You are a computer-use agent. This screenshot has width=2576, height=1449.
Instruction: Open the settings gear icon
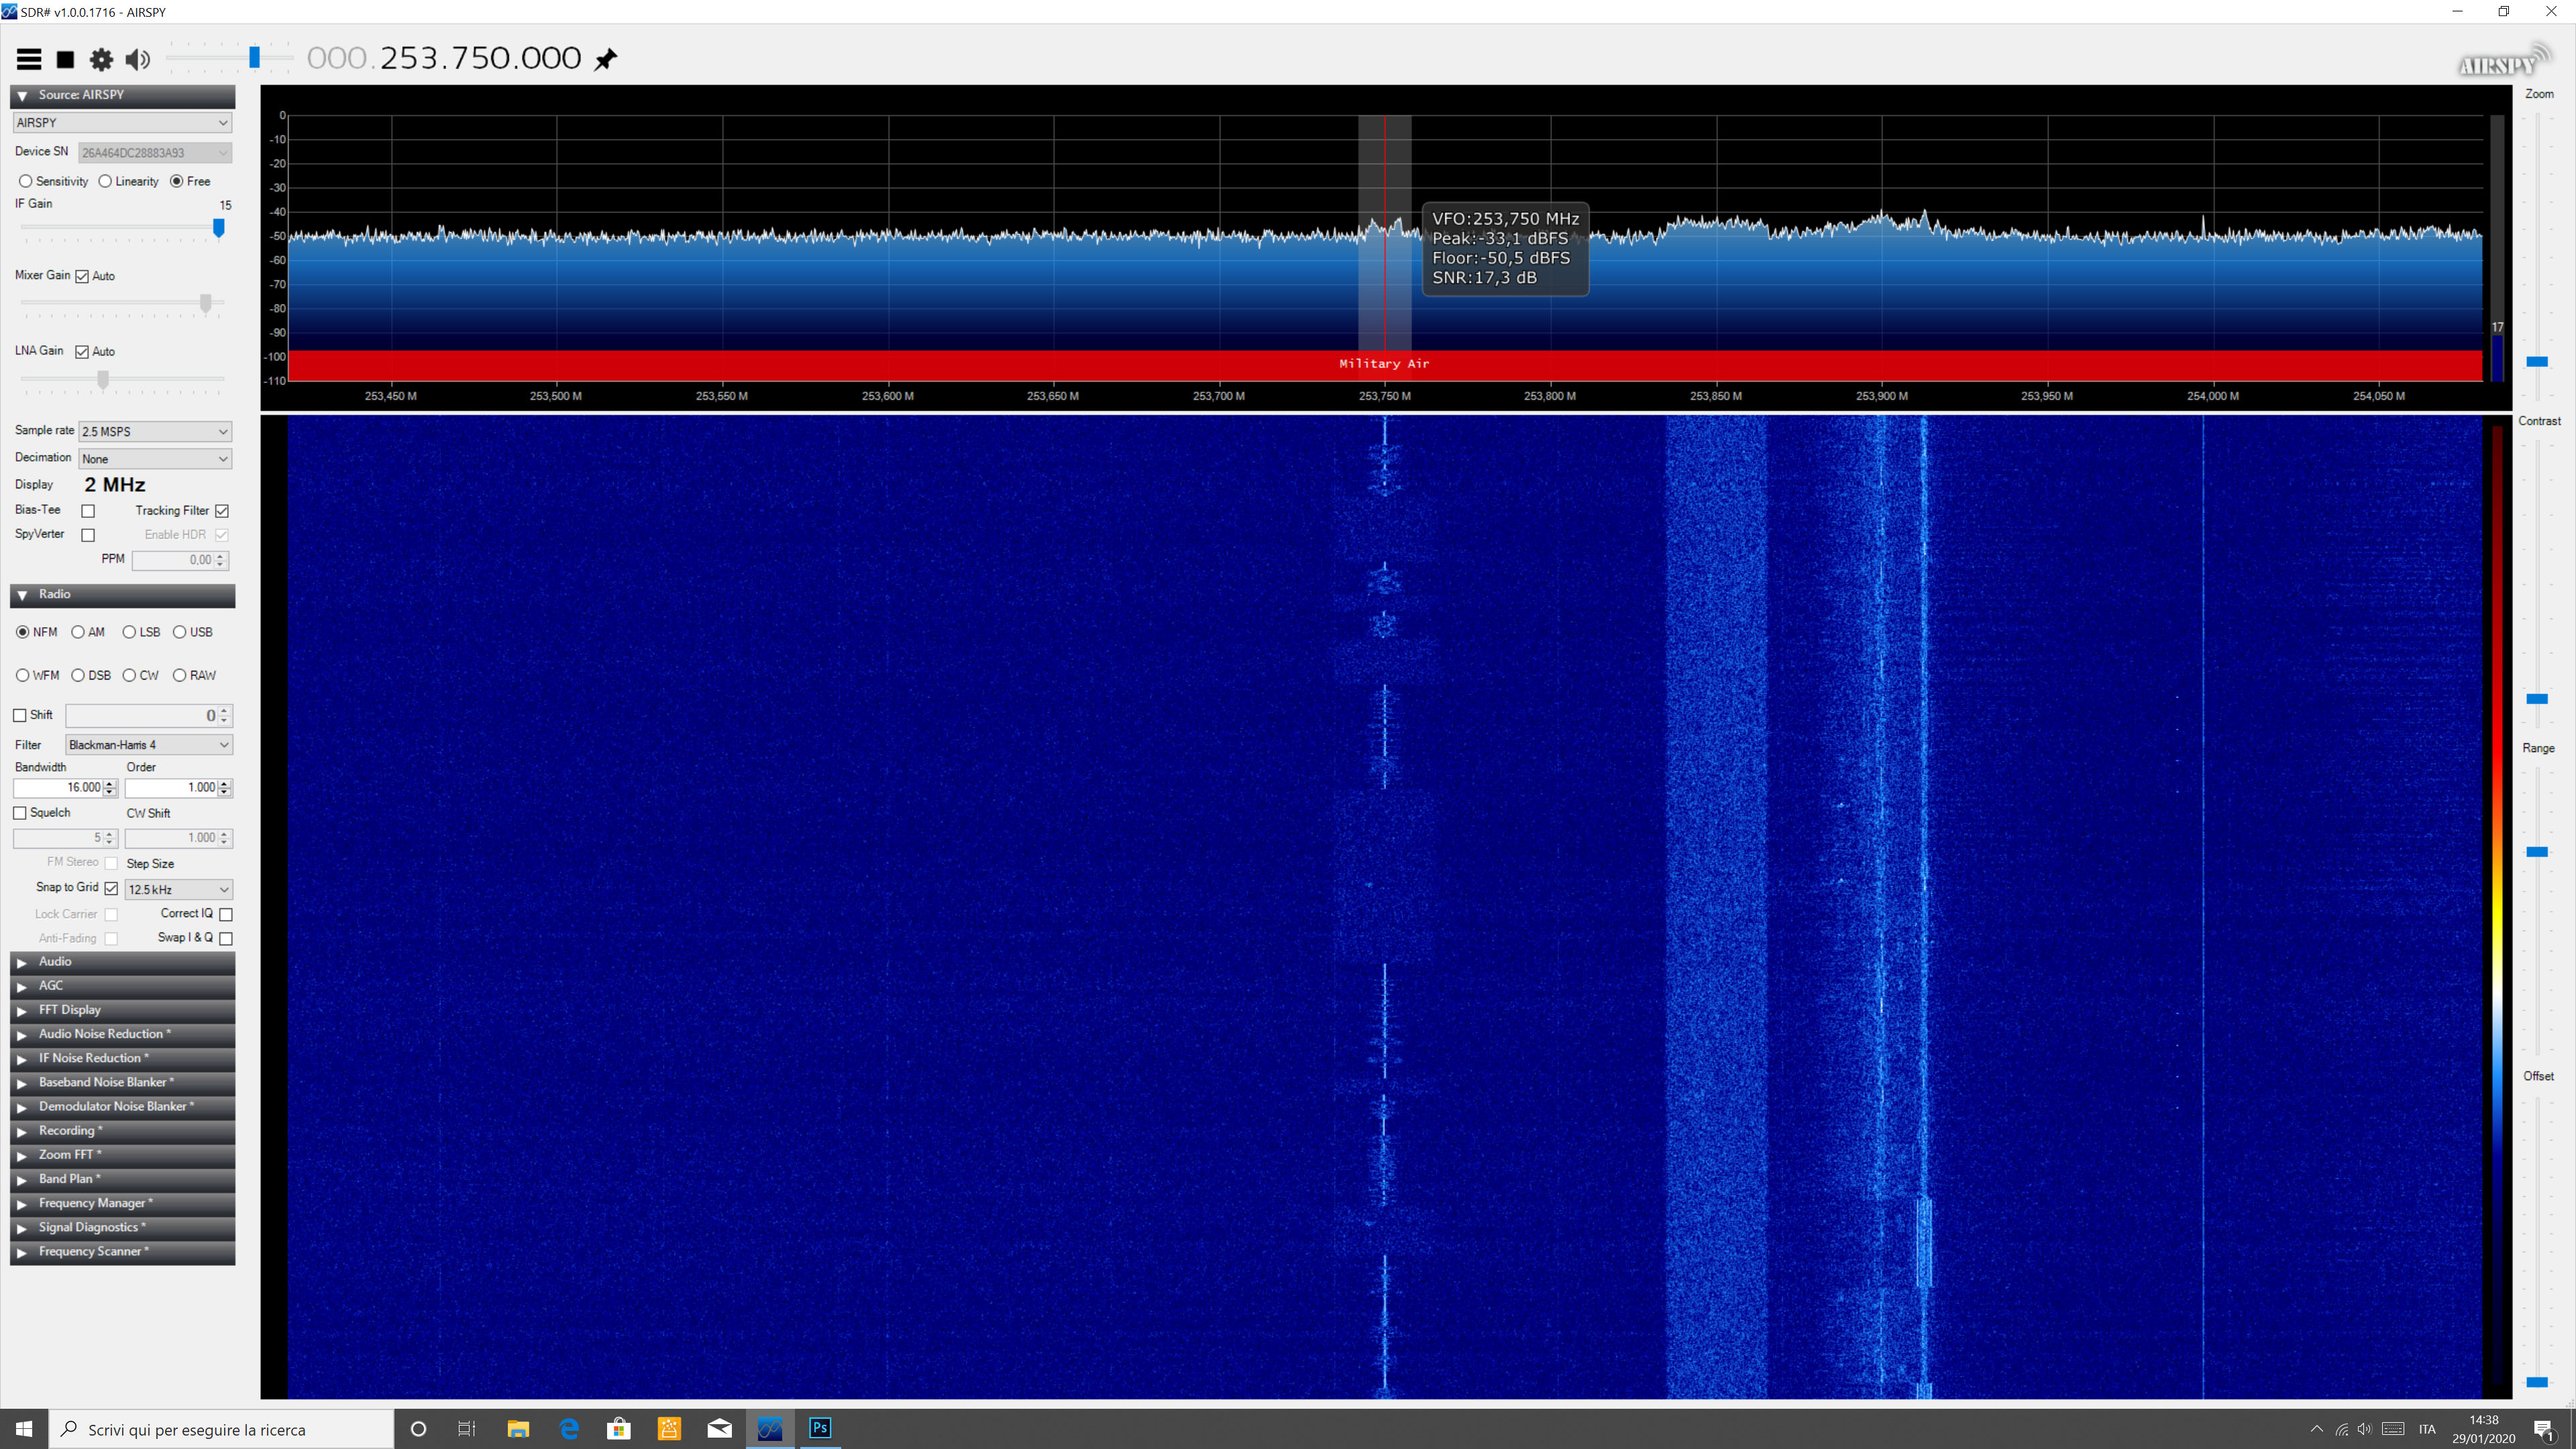point(101,59)
